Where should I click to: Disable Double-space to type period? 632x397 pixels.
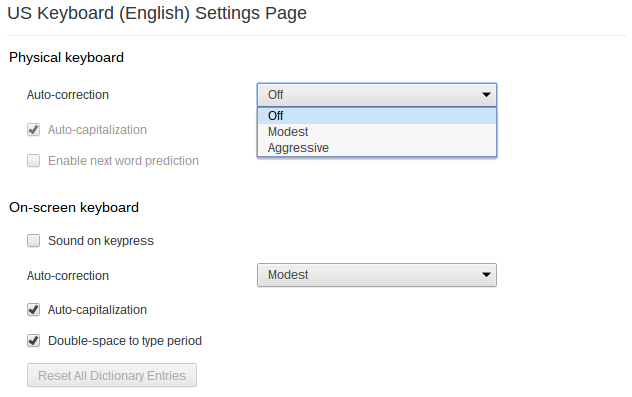coord(33,341)
